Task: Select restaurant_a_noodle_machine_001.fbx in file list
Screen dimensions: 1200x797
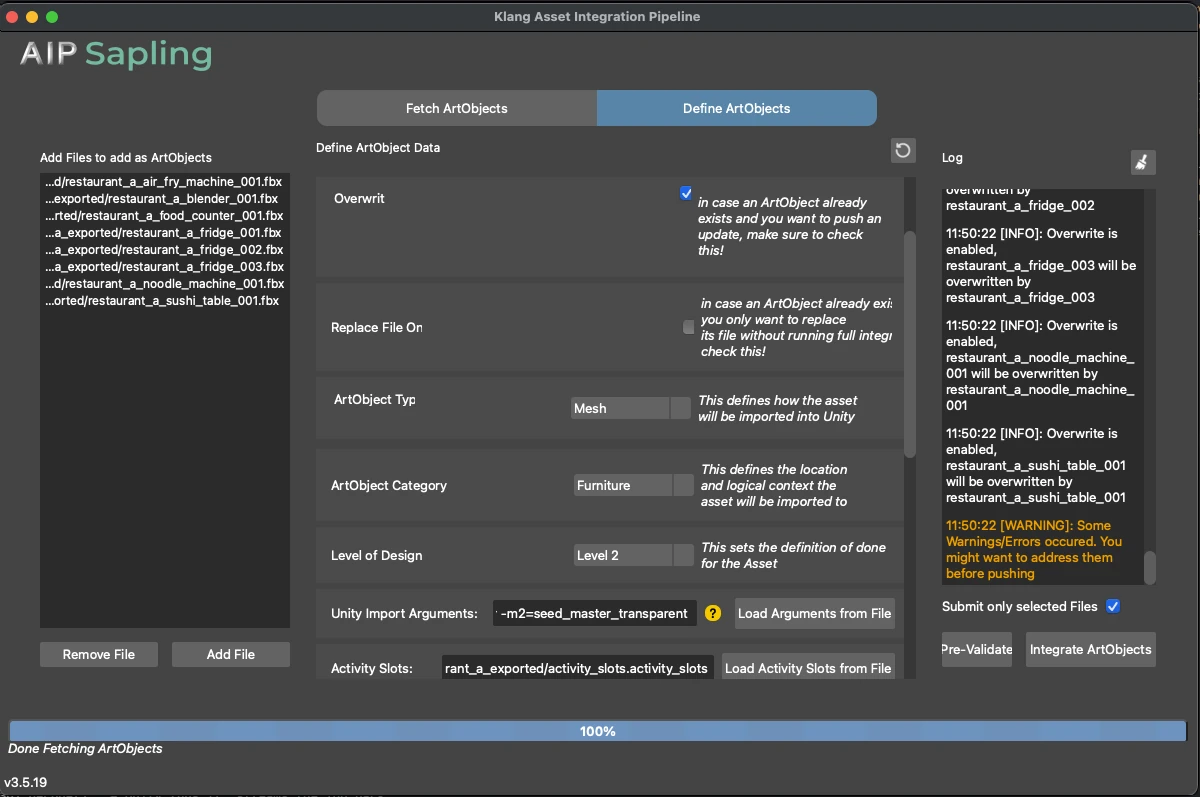Action: click(x=165, y=284)
